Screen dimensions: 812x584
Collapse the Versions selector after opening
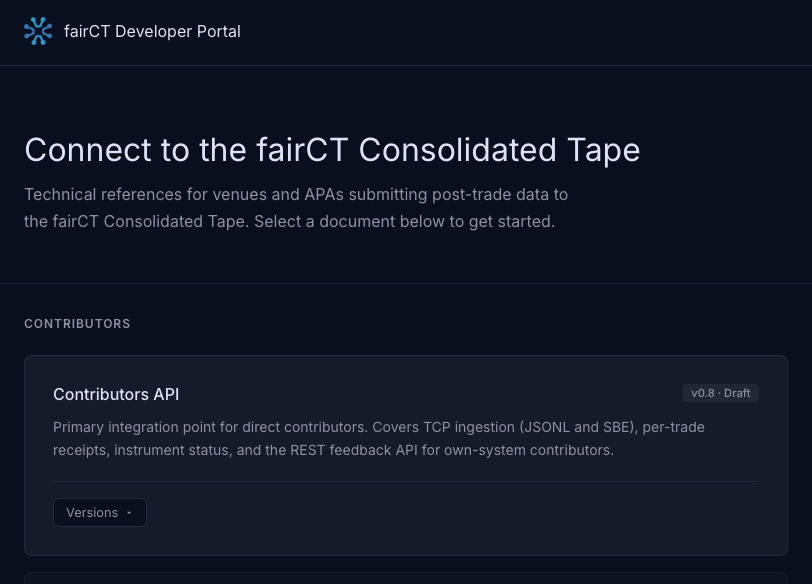click(99, 512)
